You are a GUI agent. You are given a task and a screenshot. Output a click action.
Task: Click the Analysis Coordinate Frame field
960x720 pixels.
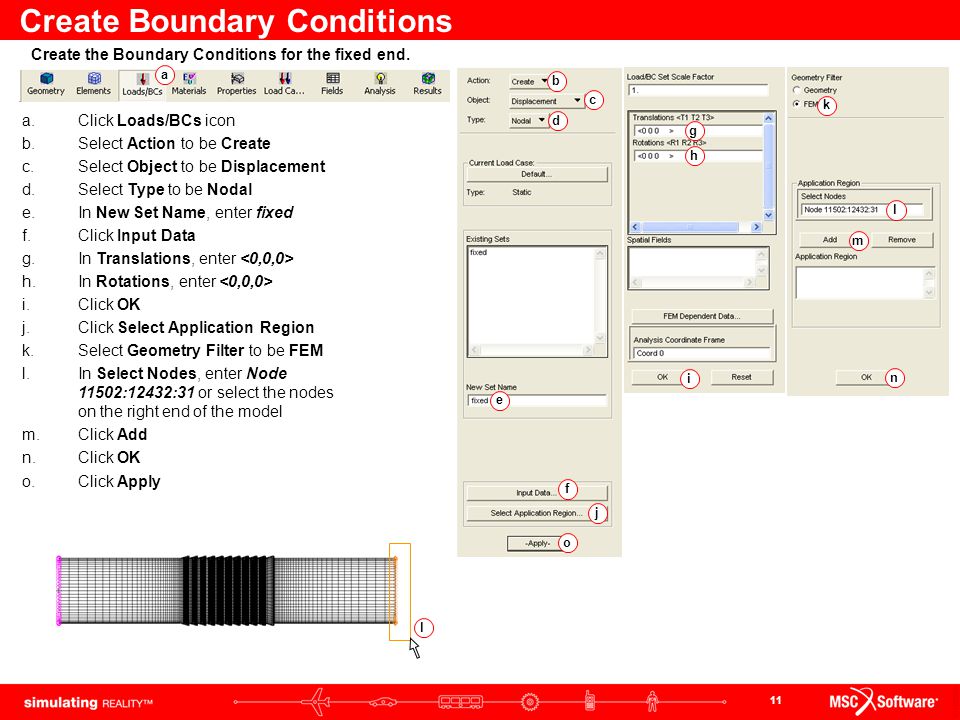pos(702,353)
